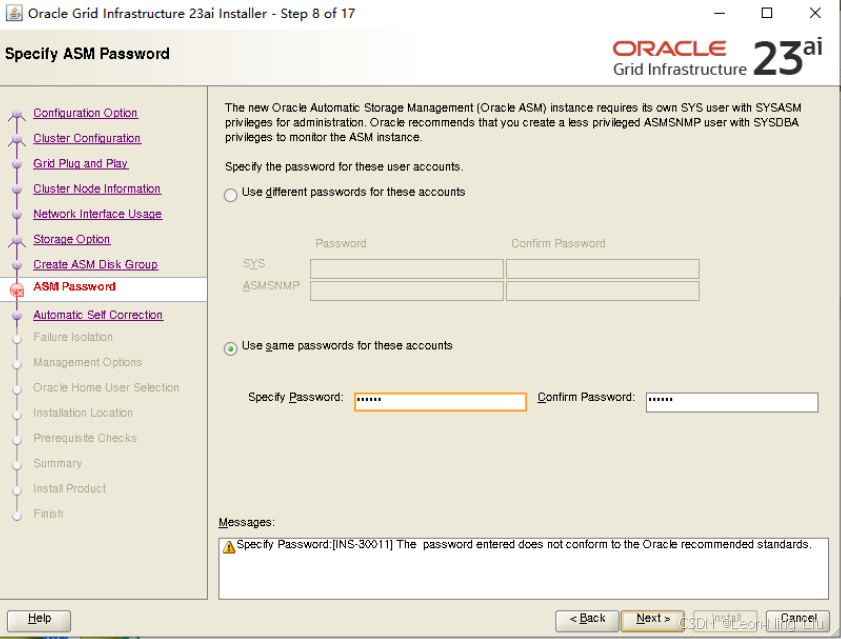Click the ASMSNMP Confirm Password field

click(602, 291)
